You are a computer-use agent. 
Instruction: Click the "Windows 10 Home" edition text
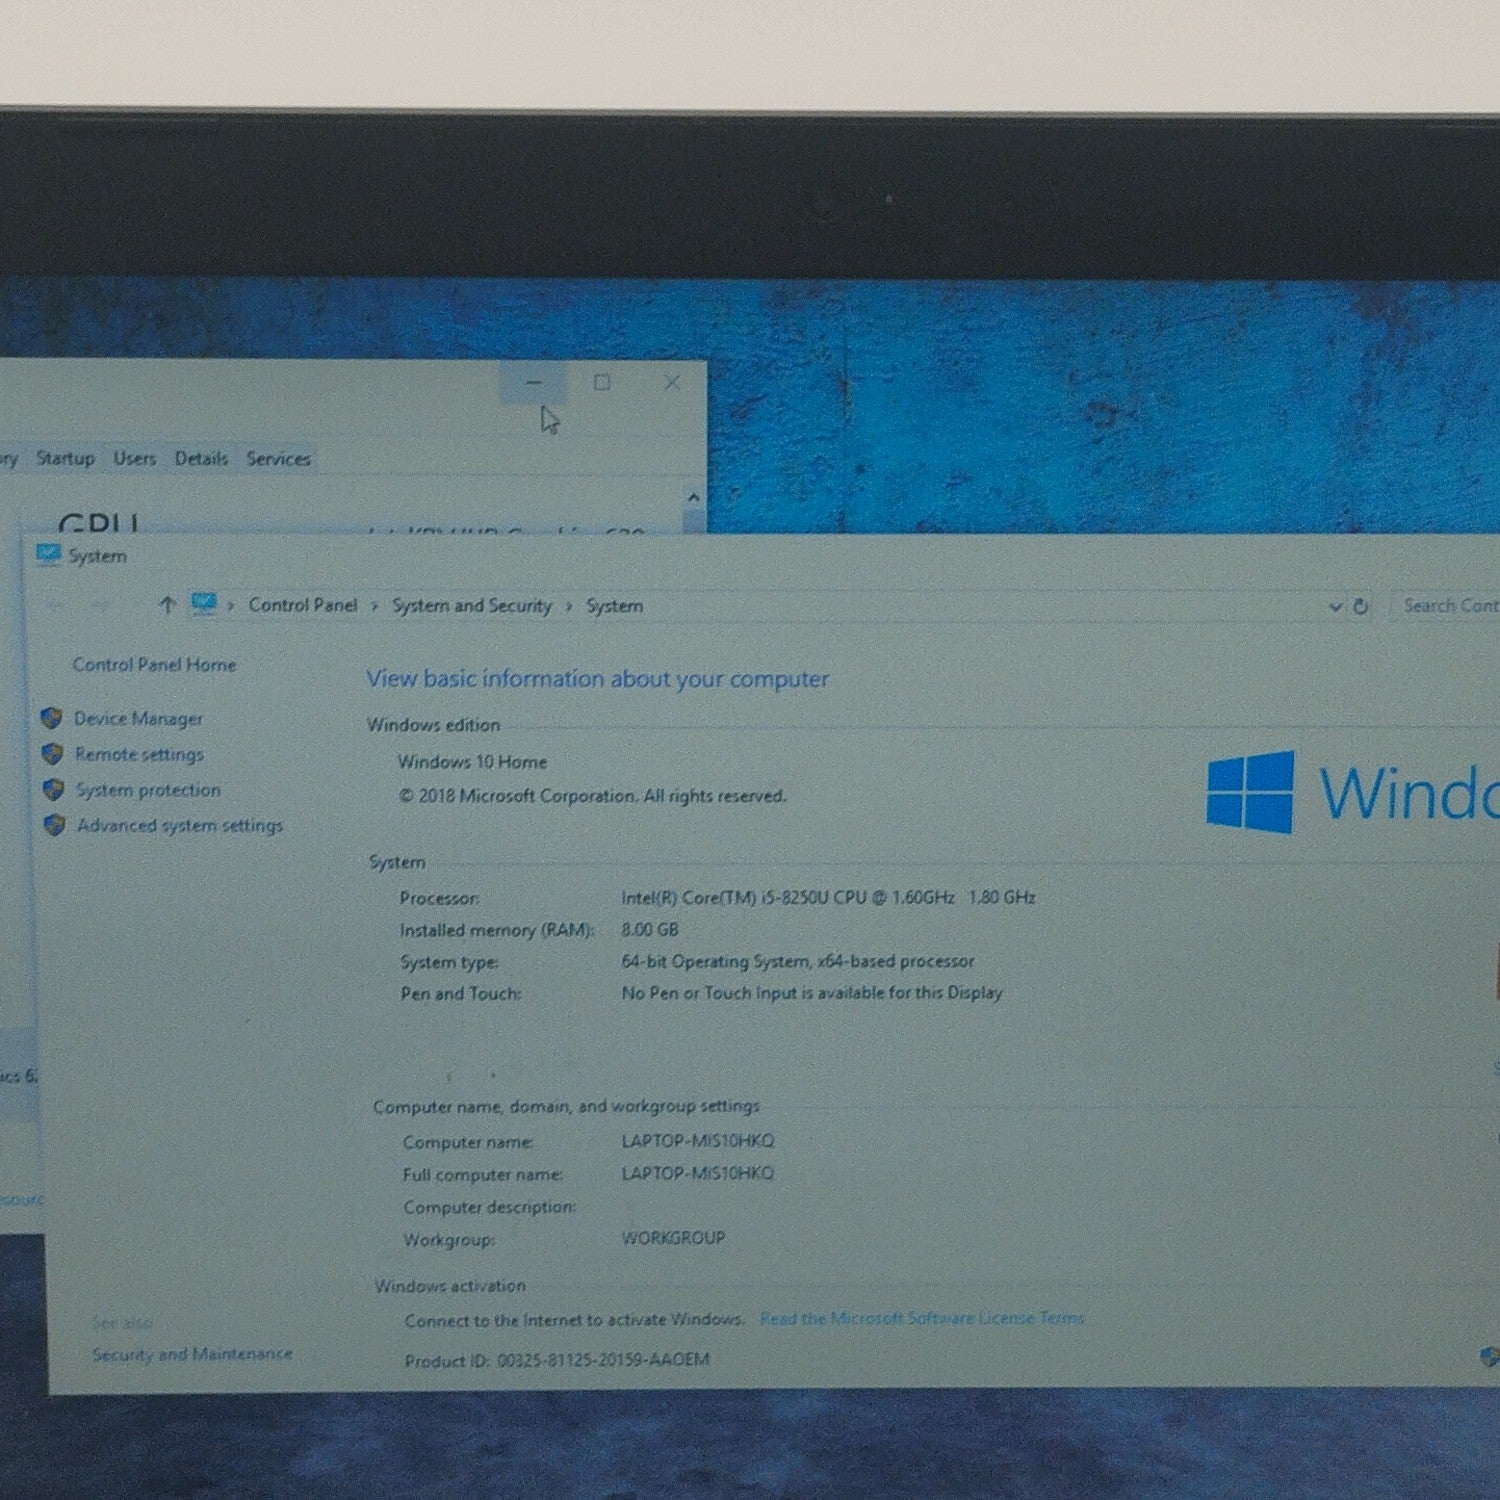[x=472, y=762]
